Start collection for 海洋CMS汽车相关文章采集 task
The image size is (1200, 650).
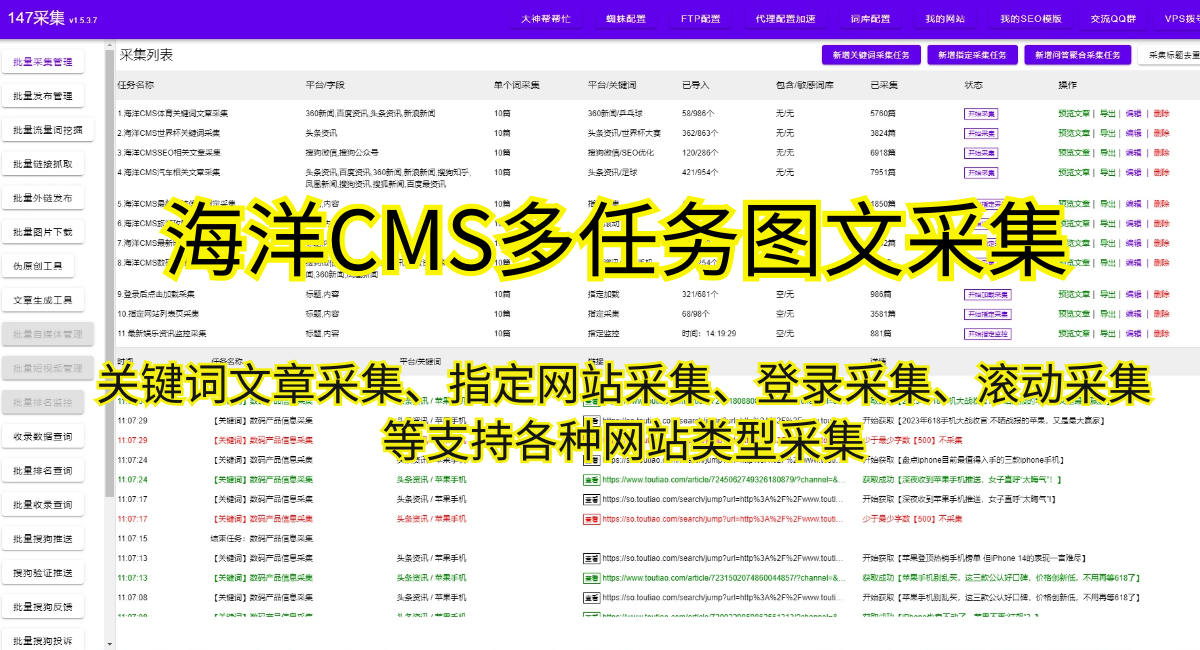point(981,172)
